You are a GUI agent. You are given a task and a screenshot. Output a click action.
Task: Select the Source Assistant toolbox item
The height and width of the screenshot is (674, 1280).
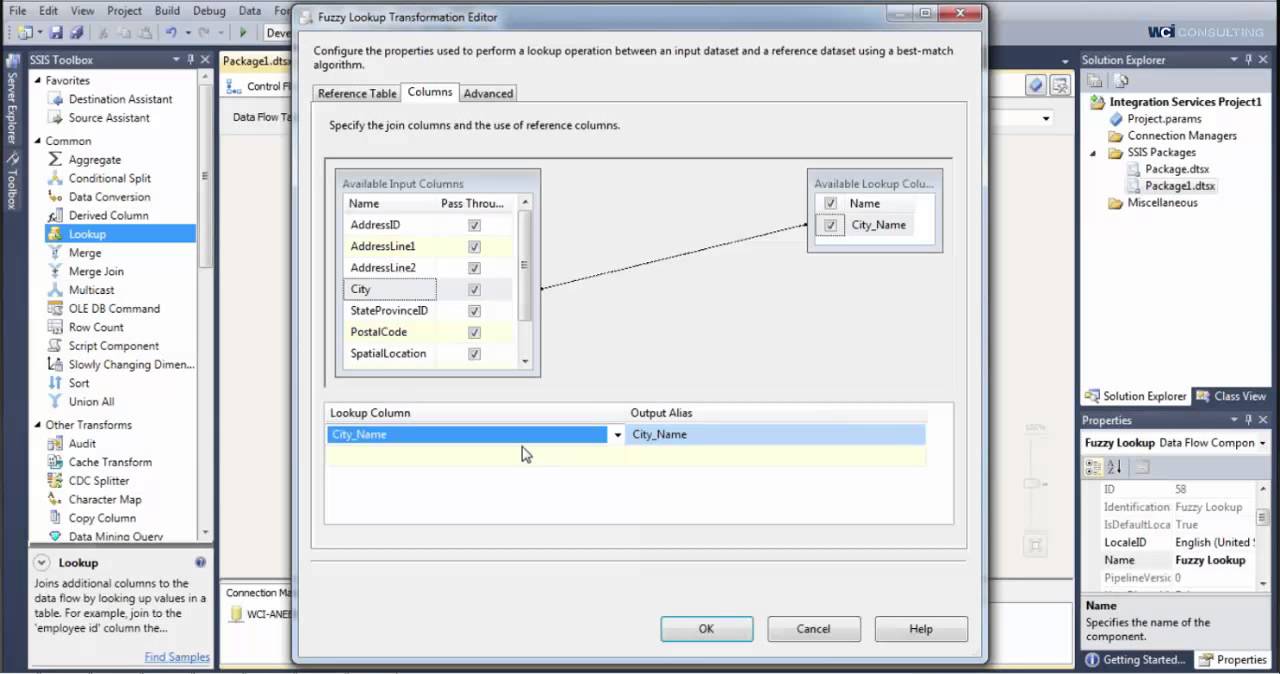point(109,118)
